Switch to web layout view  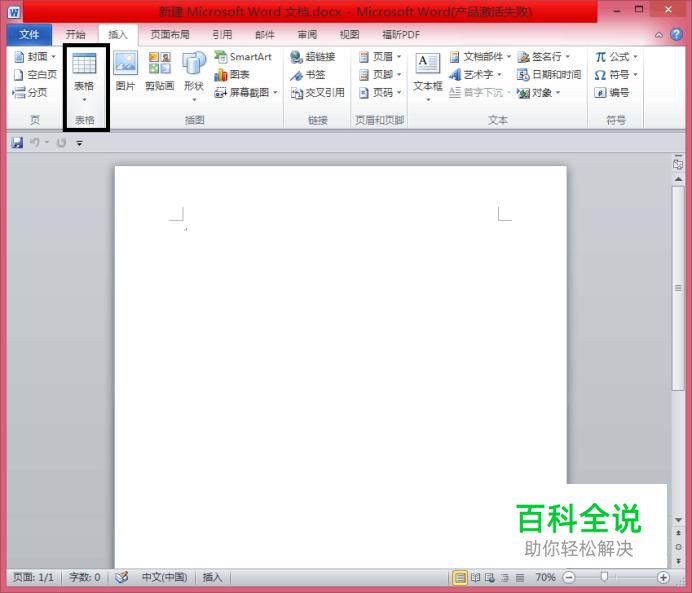click(490, 577)
